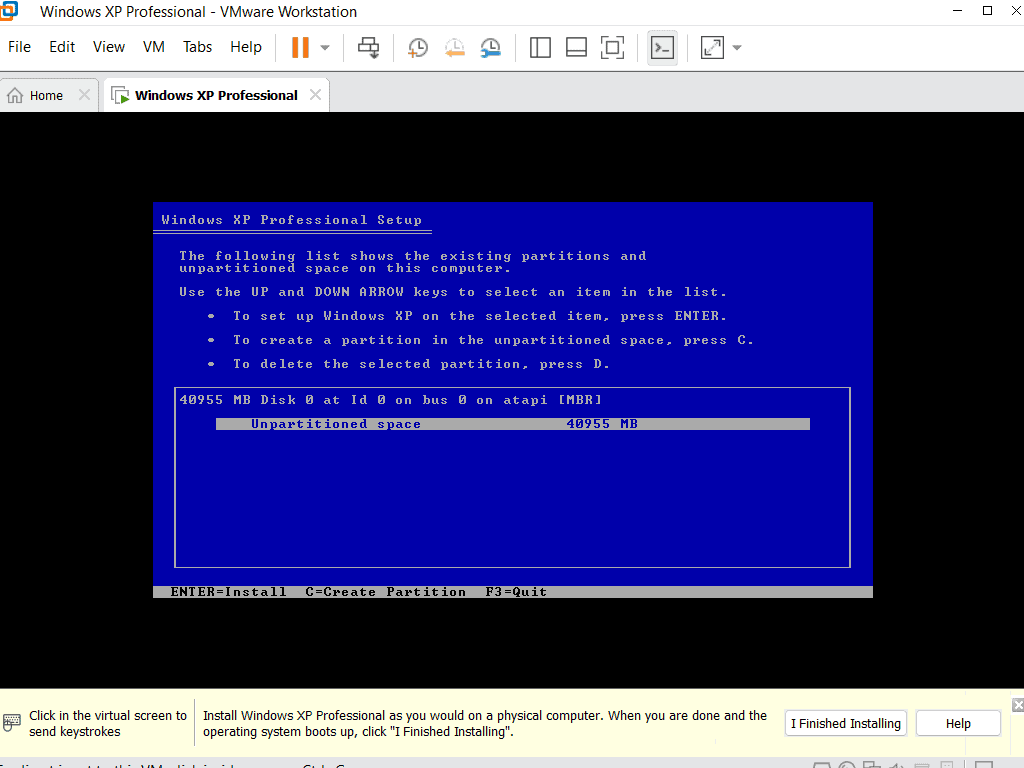The image size is (1024, 768).
Task: Toggle the thumbnail bar view icon
Action: 576,48
